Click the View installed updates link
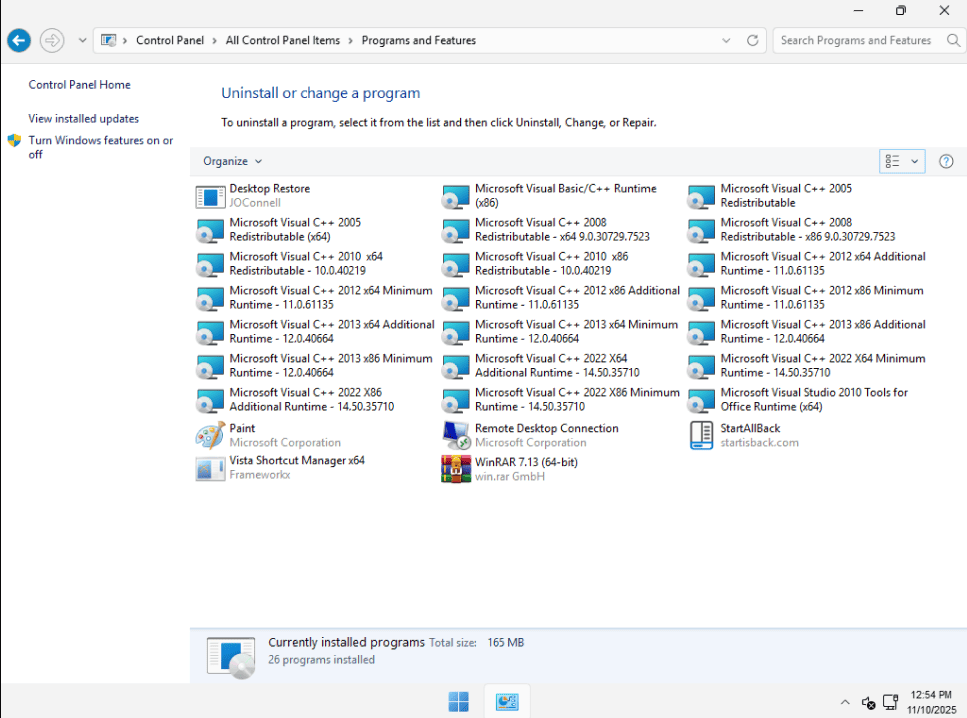 [83, 118]
